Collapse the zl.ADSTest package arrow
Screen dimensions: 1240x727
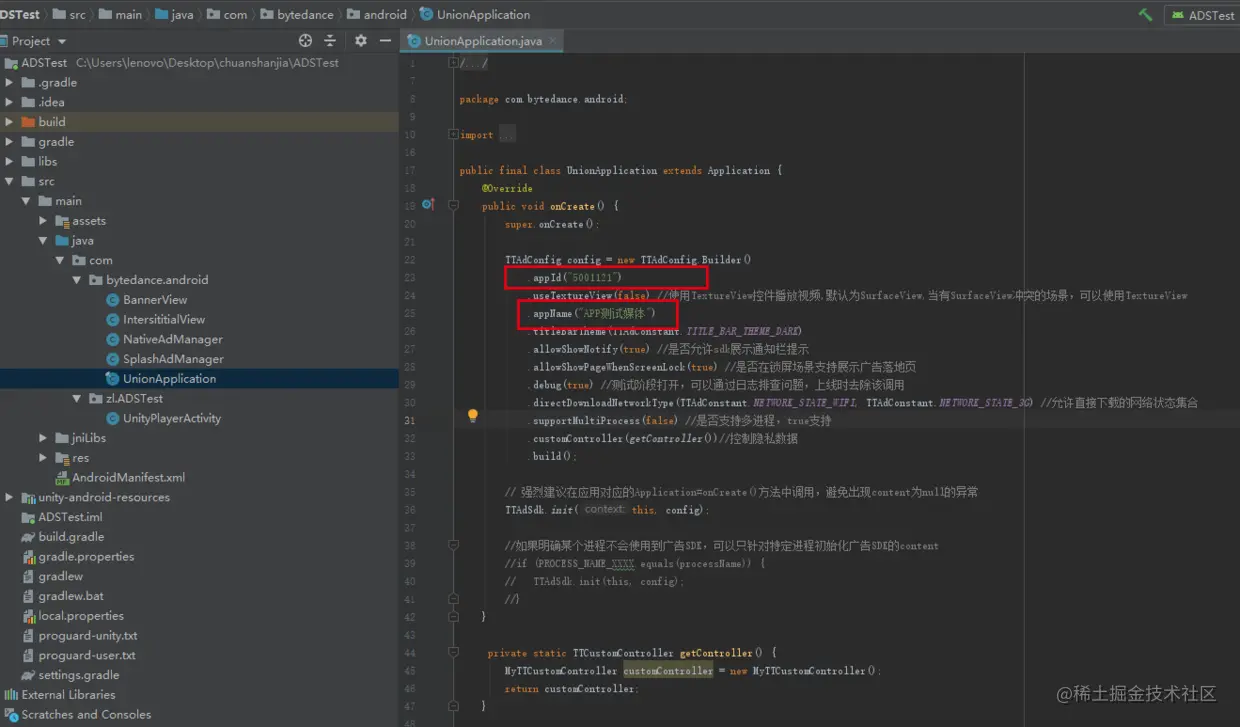[77, 399]
